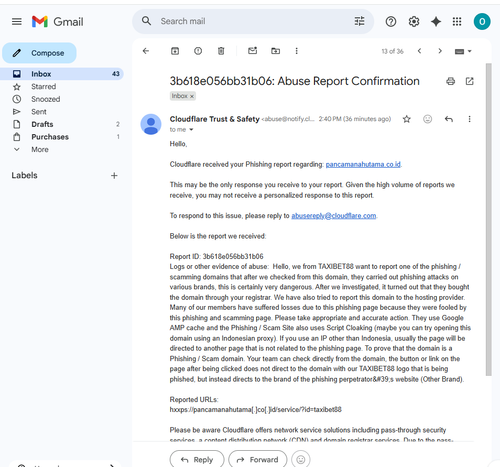Click the reported URL text line

click(256, 410)
